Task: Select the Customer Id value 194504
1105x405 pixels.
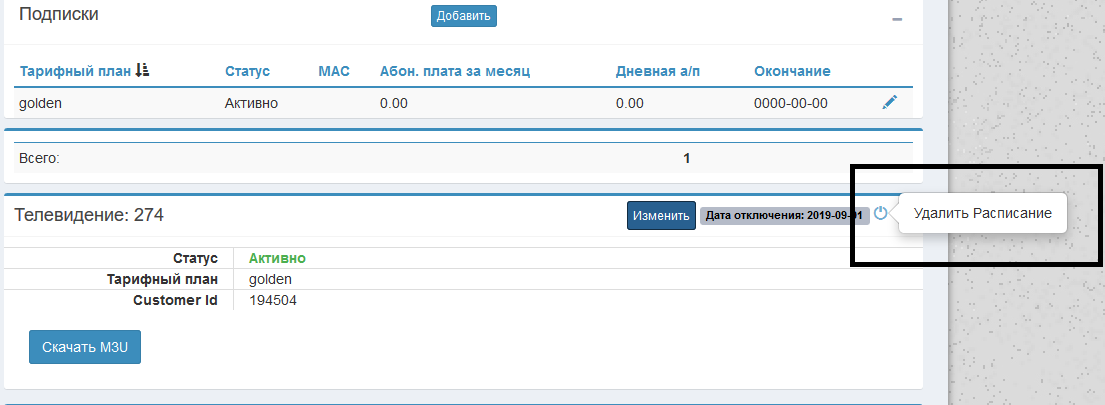Action: click(x=272, y=300)
